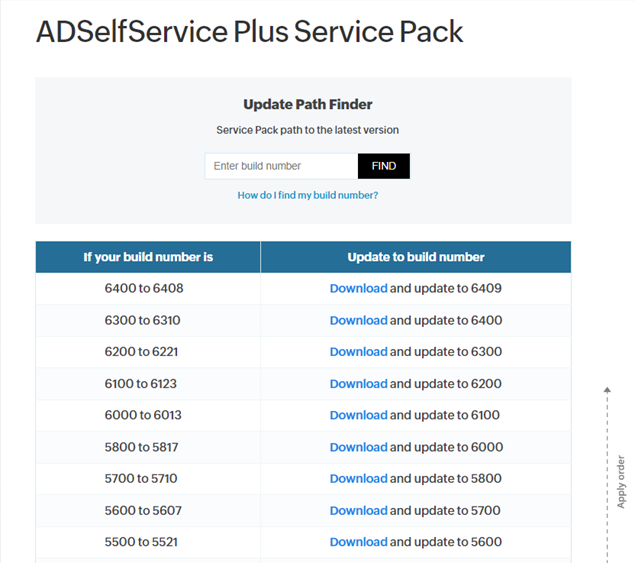Click the FIND button
Viewport: 635px width, 563px height.
coord(384,166)
